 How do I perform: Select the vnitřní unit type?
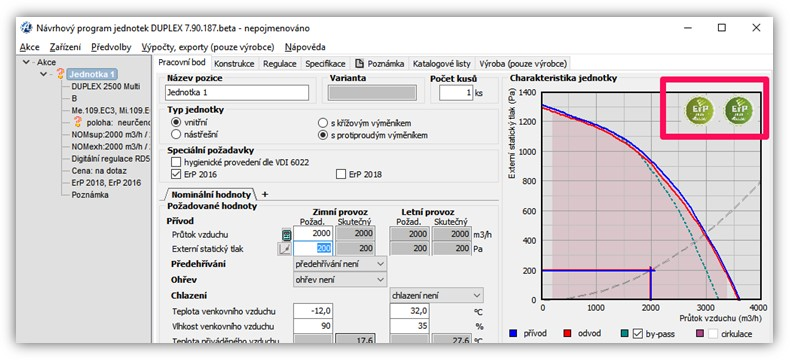[x=176, y=122]
